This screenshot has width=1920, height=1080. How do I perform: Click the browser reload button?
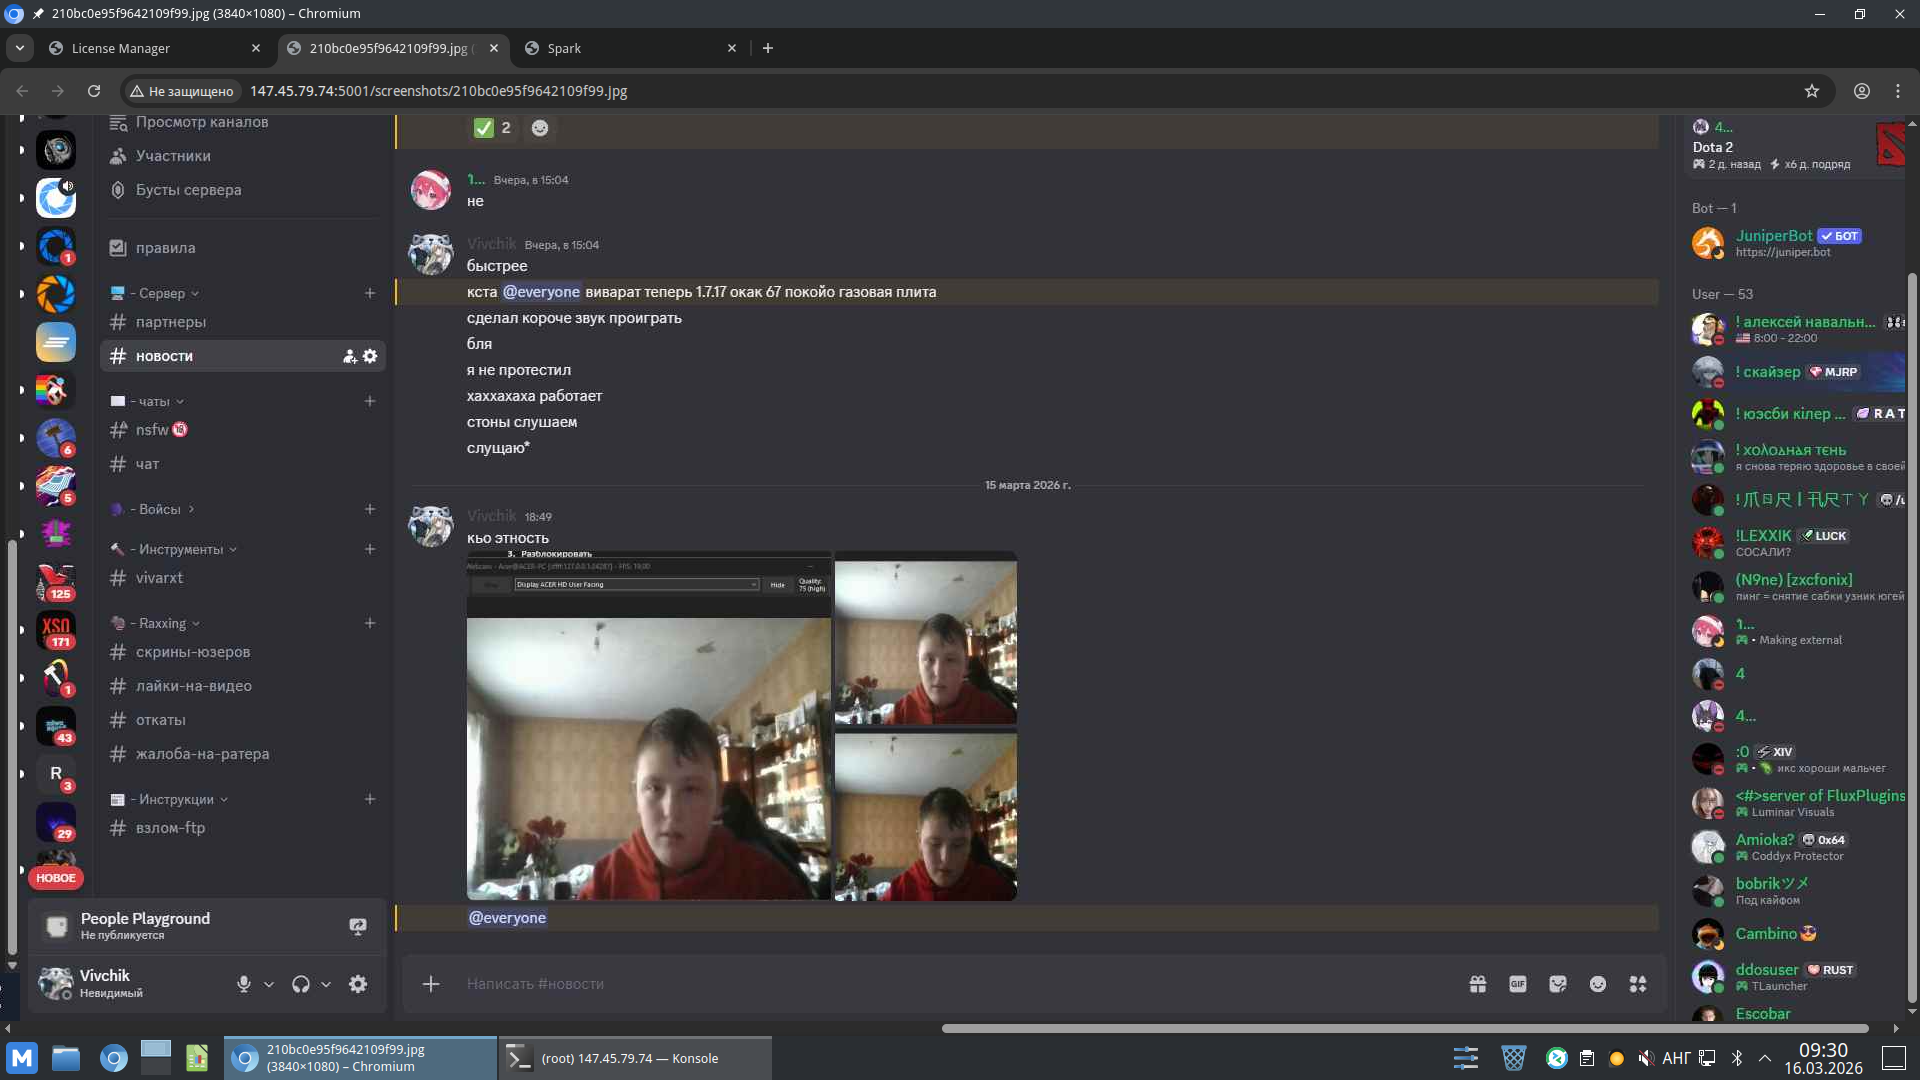94,91
